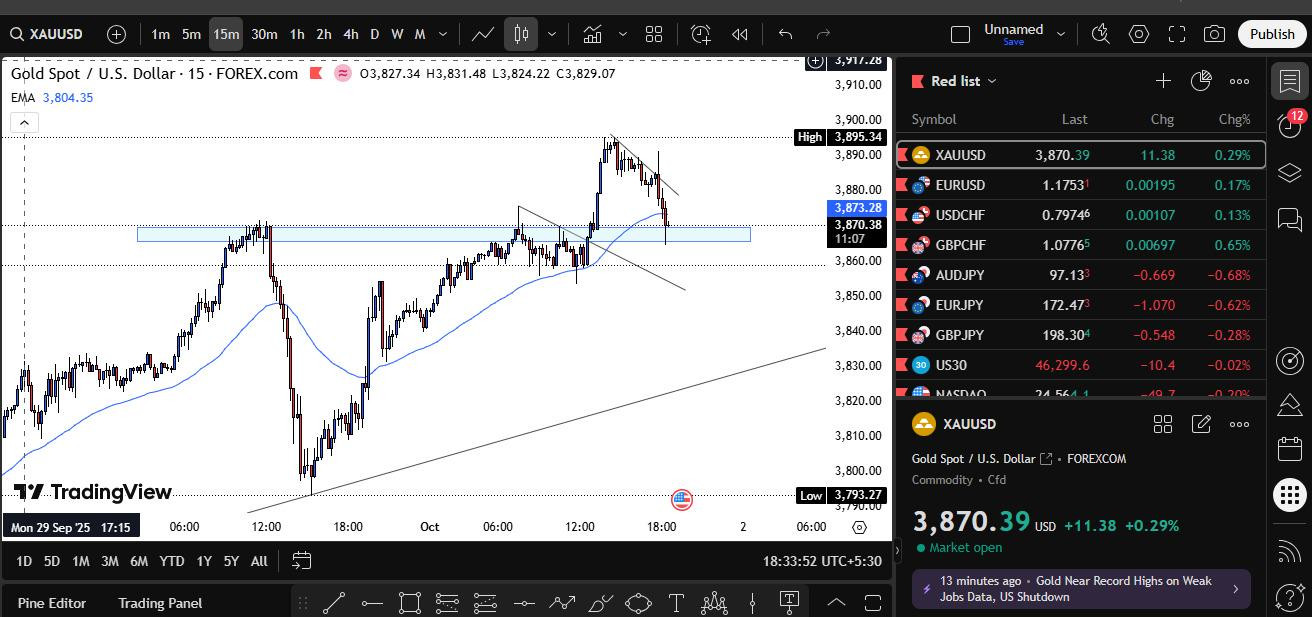Select the 1m timeframe
Screen dimensions: 1312x617
(160, 34)
